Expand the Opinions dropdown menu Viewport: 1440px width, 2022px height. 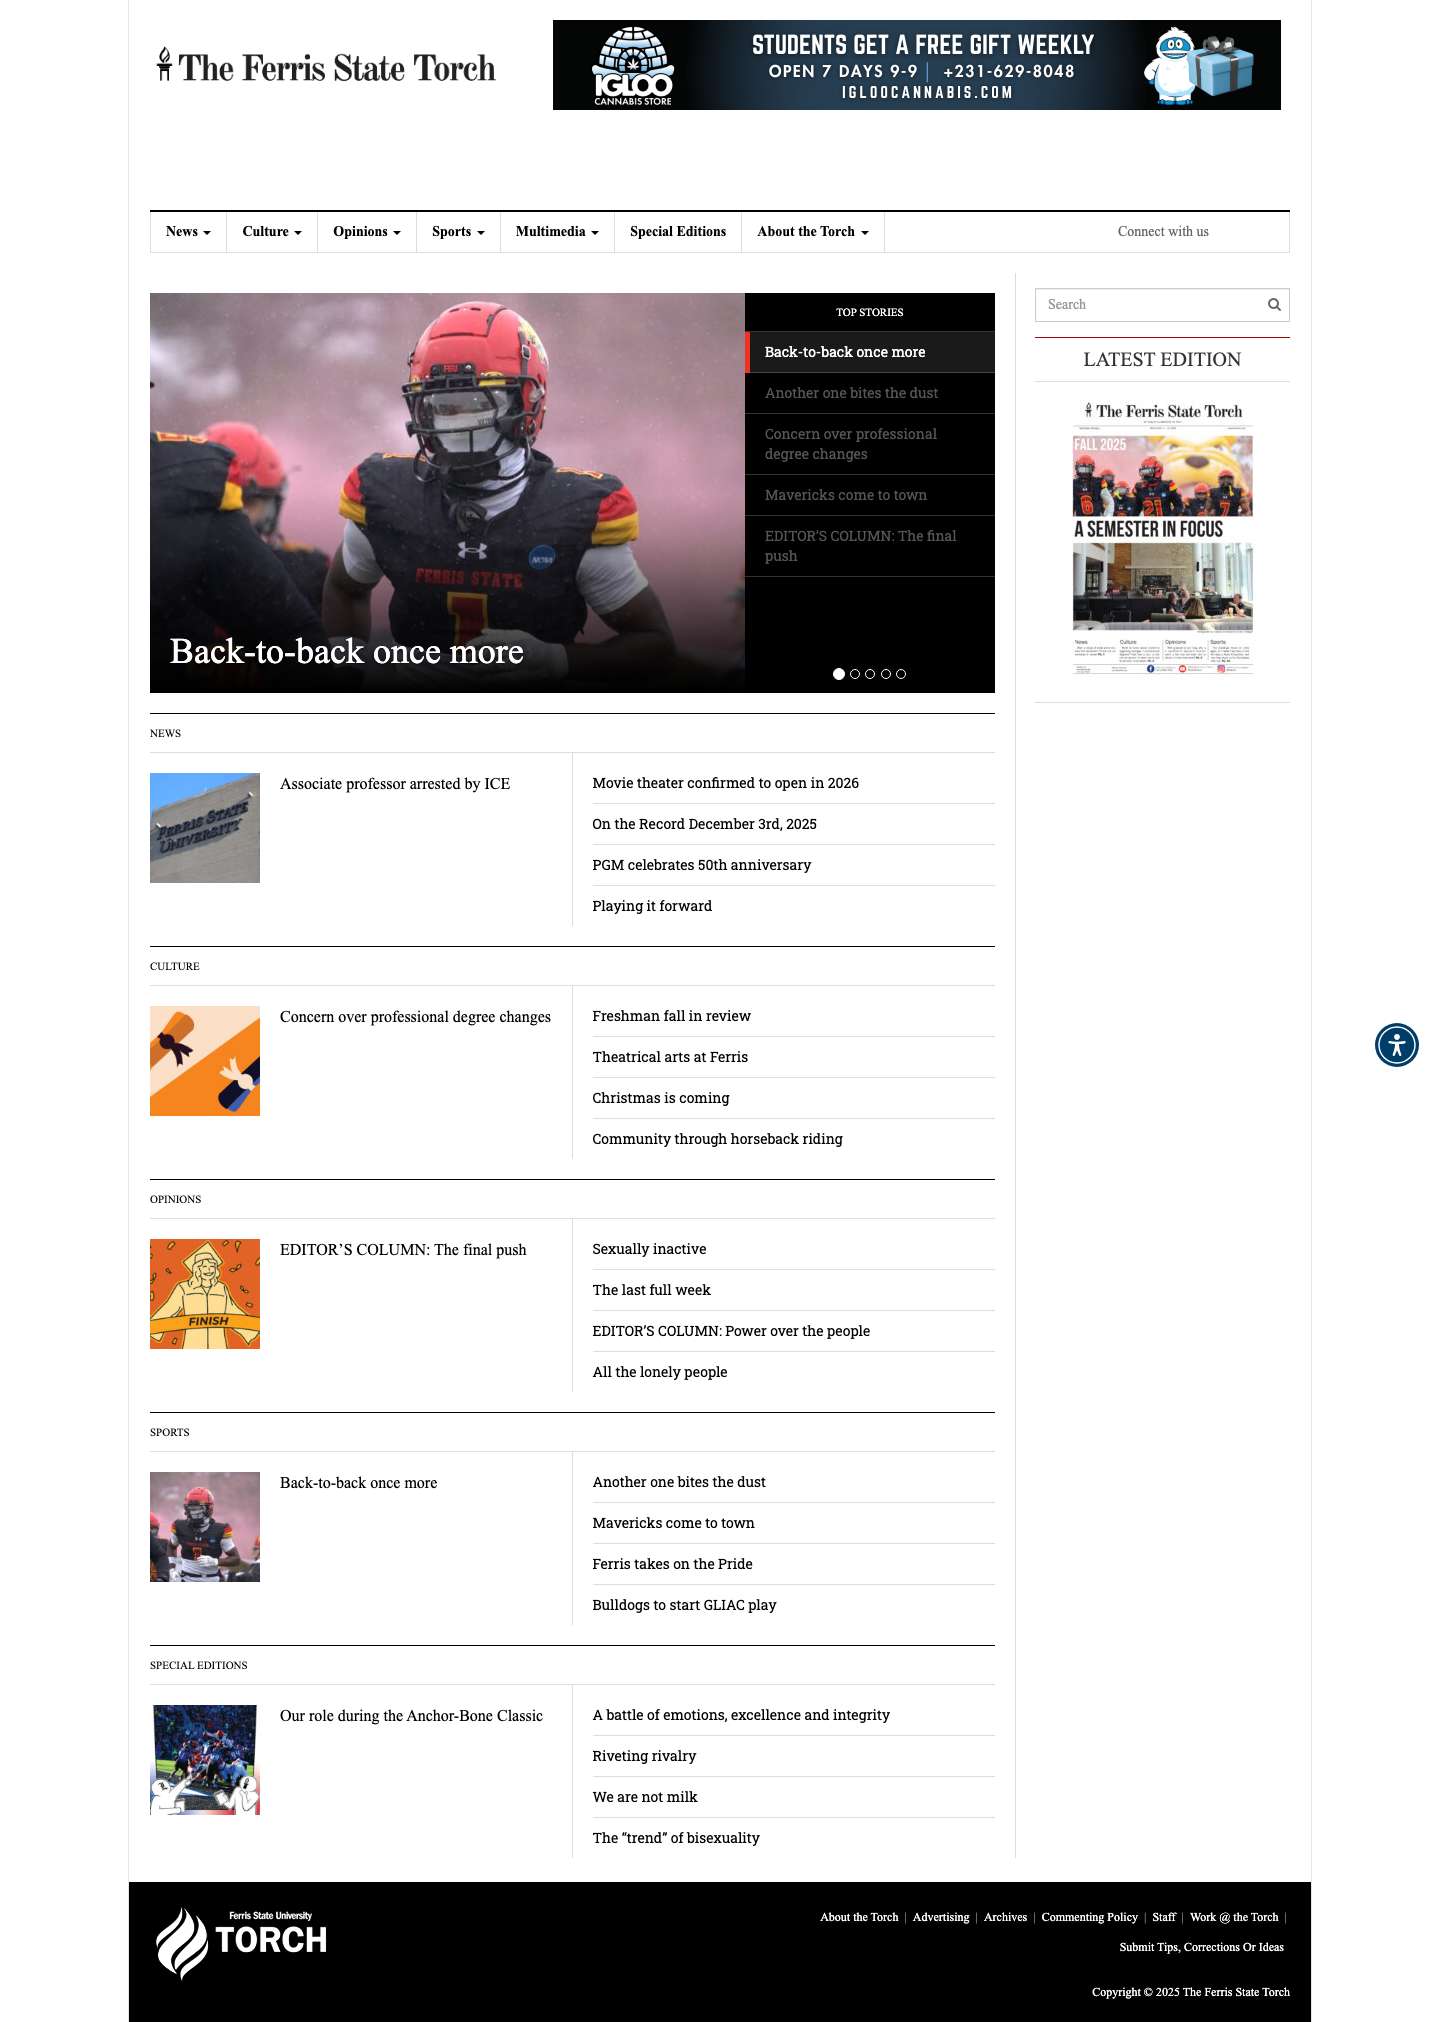point(367,232)
